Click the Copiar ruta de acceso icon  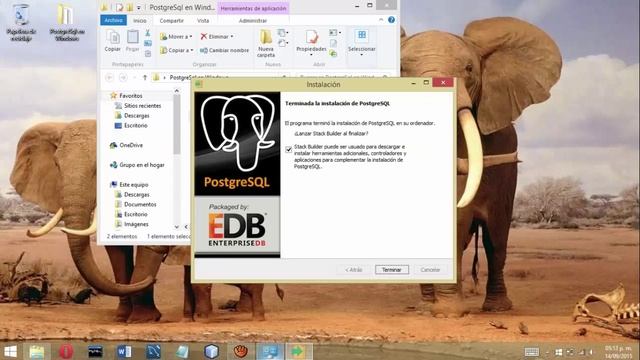click(148, 43)
